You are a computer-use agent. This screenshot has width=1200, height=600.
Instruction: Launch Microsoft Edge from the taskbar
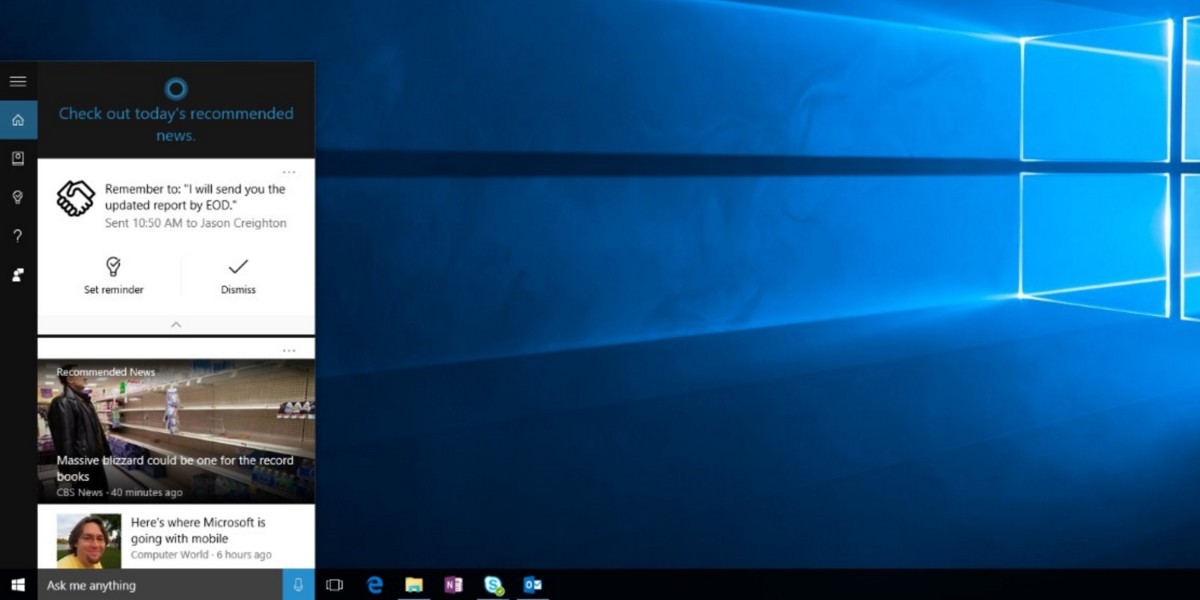(375, 585)
